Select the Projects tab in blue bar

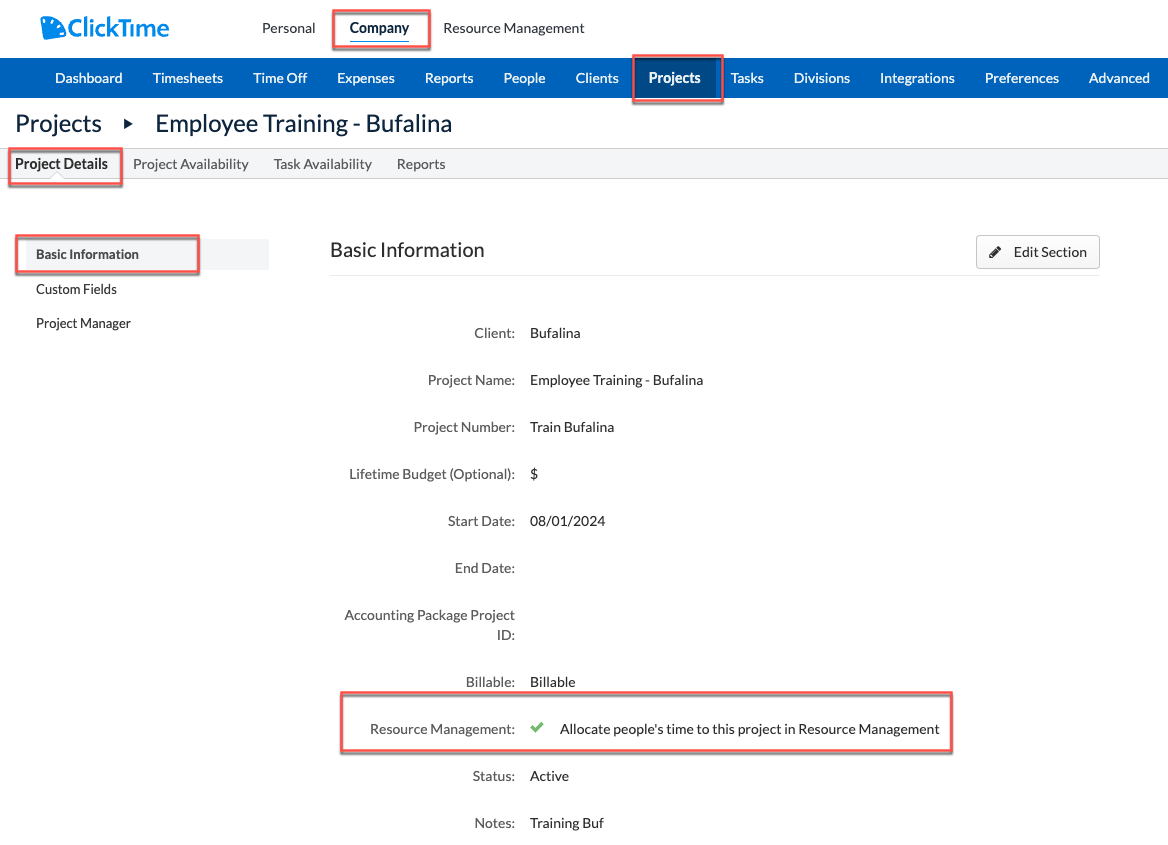[675, 78]
